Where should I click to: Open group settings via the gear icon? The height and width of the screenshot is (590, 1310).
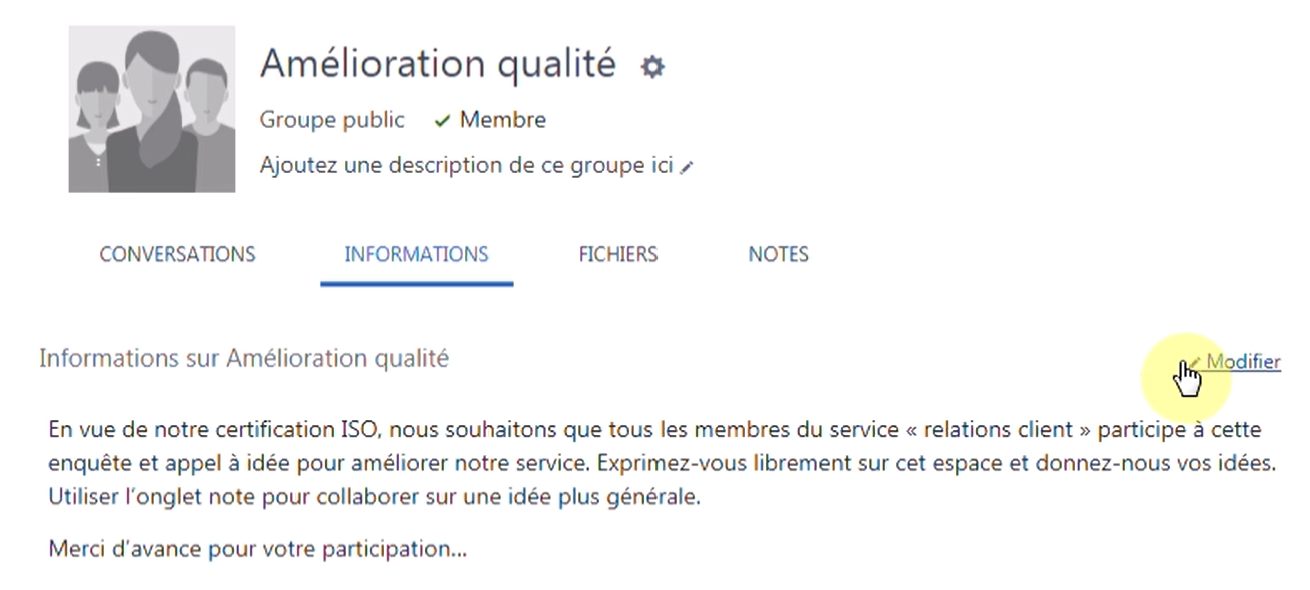coord(653,67)
